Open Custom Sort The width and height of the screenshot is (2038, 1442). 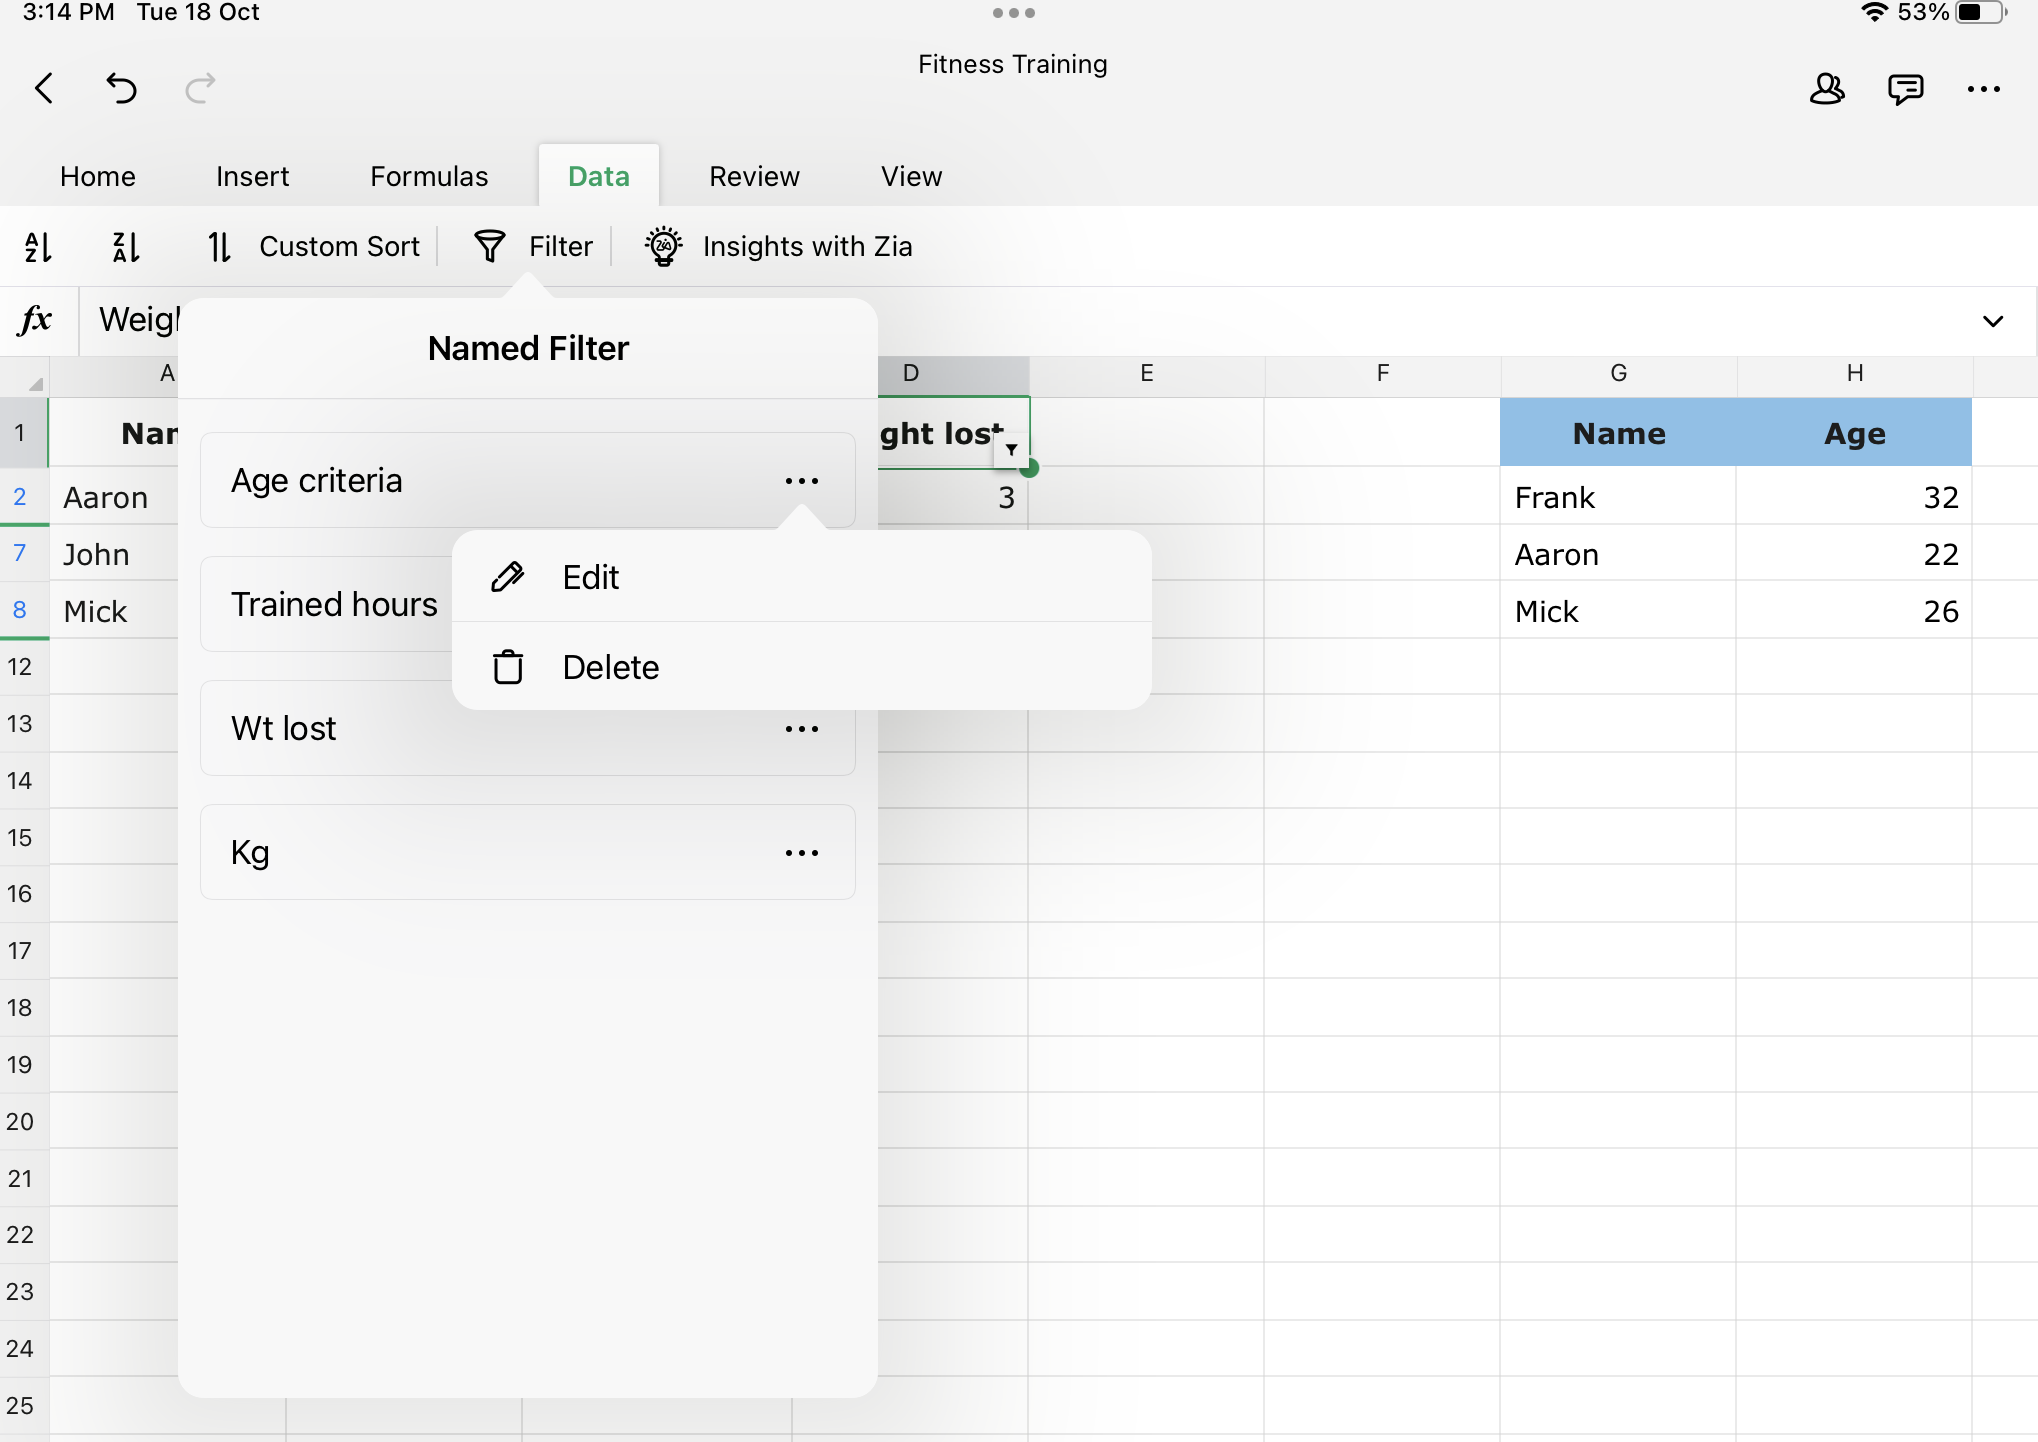pos(314,246)
